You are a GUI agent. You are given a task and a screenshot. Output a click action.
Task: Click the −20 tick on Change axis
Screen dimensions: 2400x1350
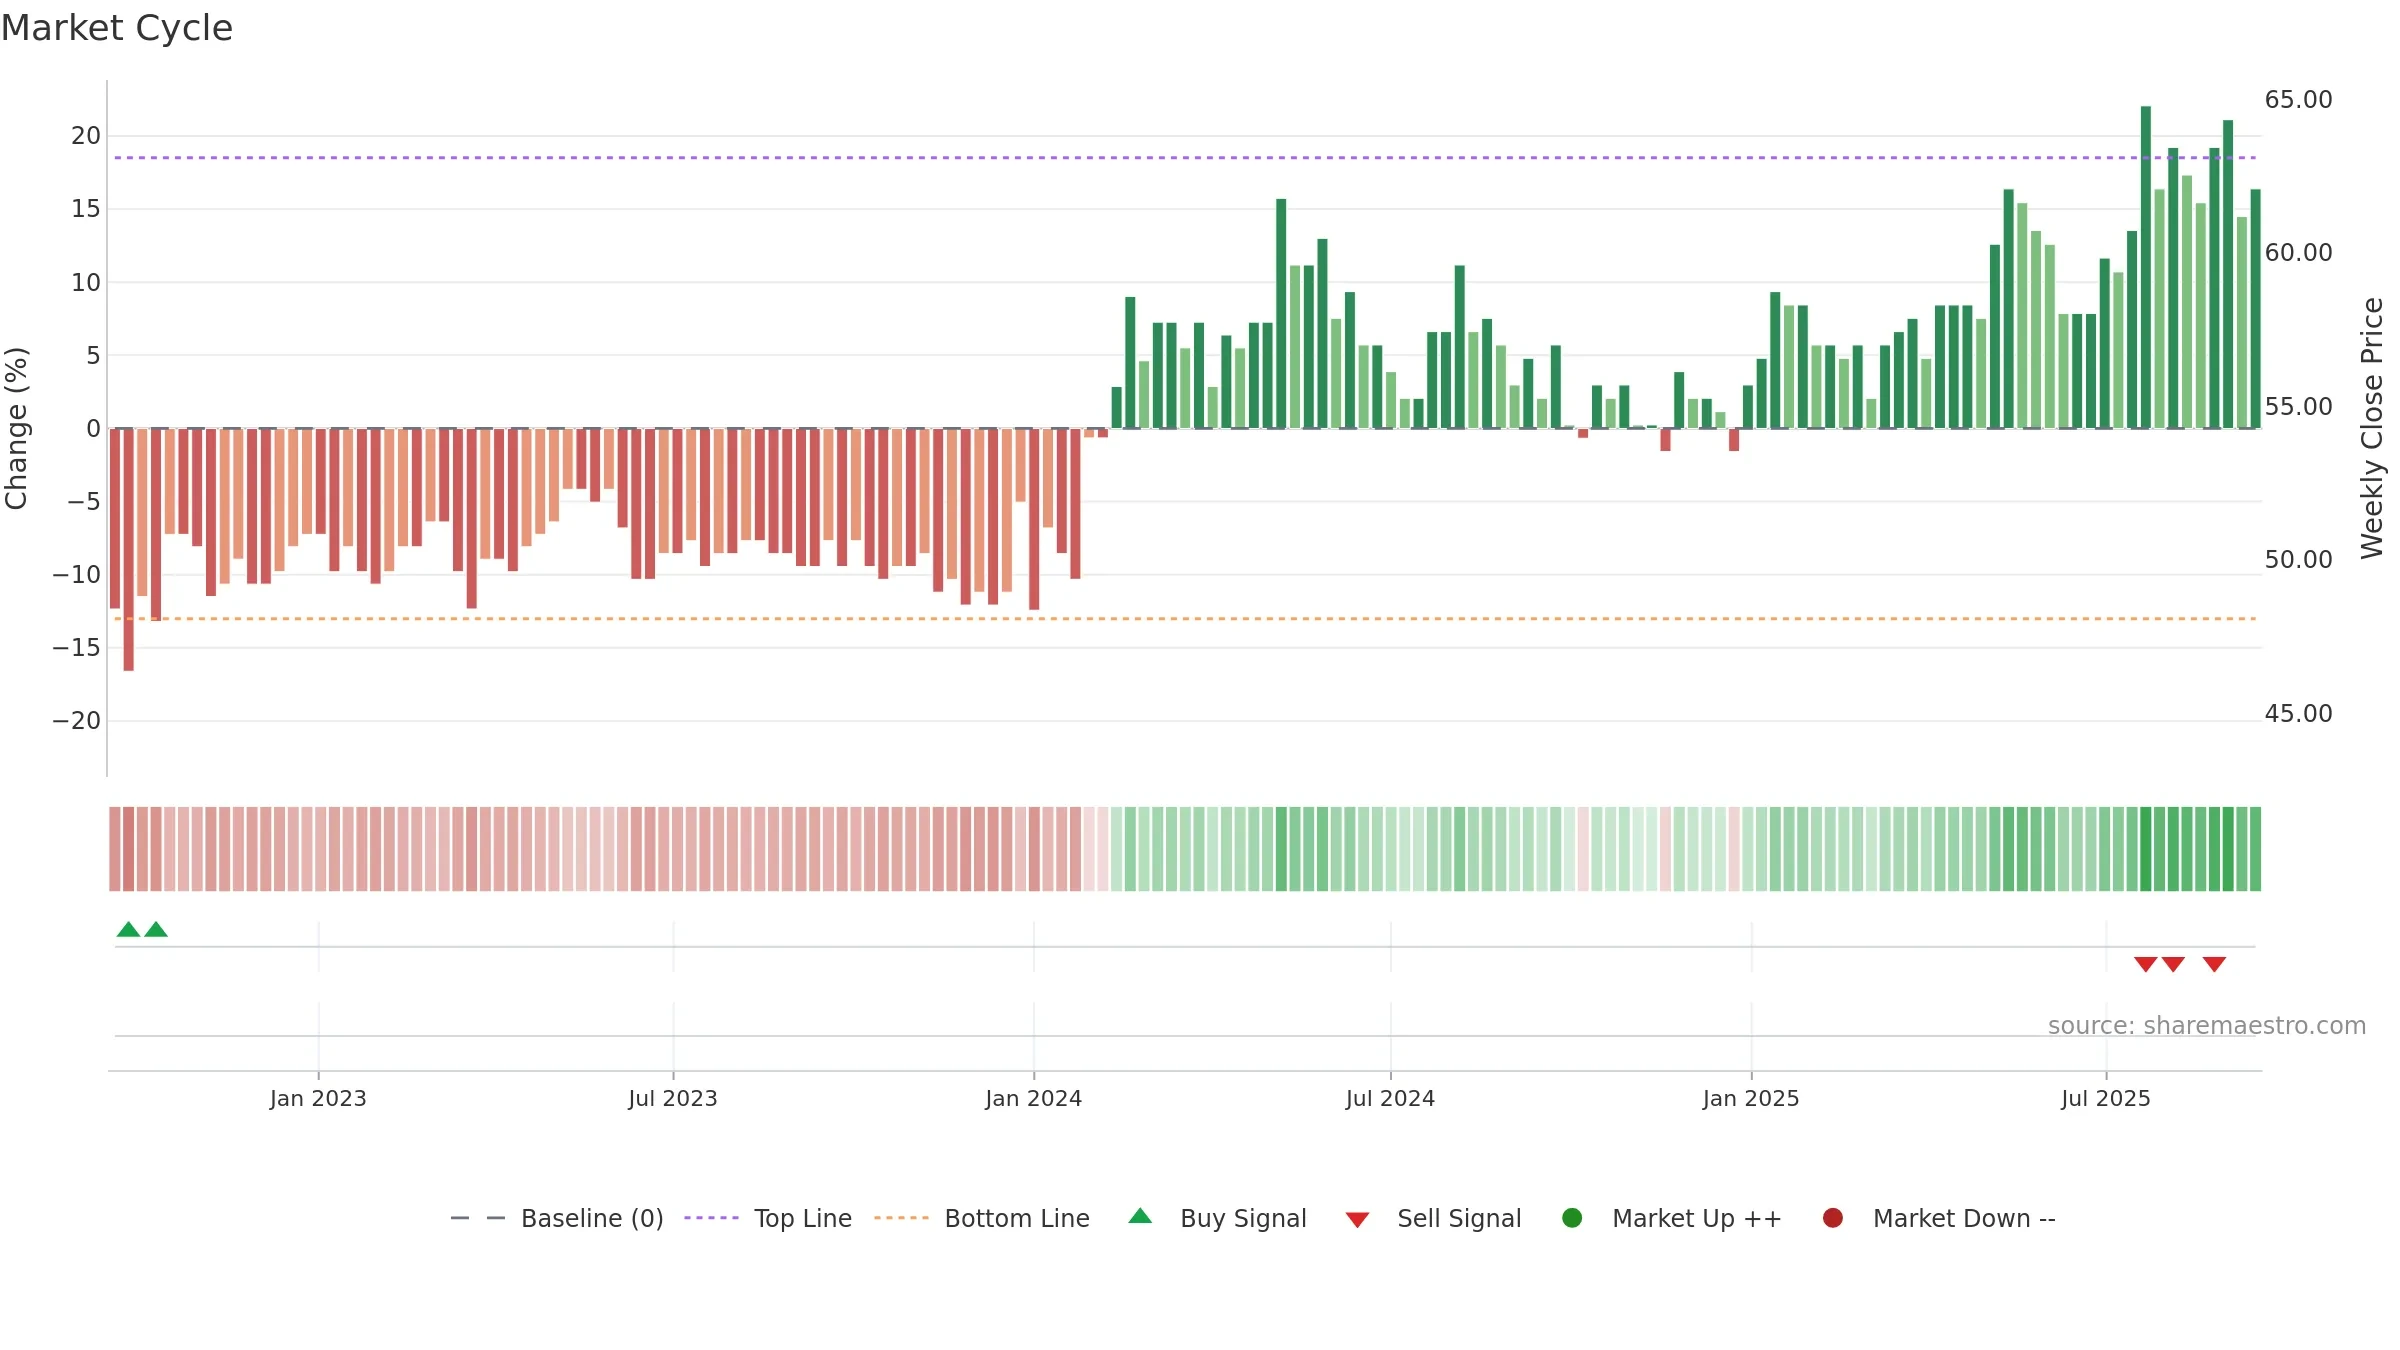(x=77, y=721)
